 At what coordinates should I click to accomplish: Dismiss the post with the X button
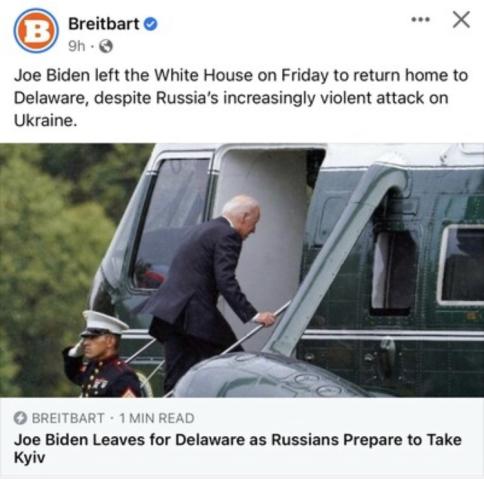(x=461, y=19)
